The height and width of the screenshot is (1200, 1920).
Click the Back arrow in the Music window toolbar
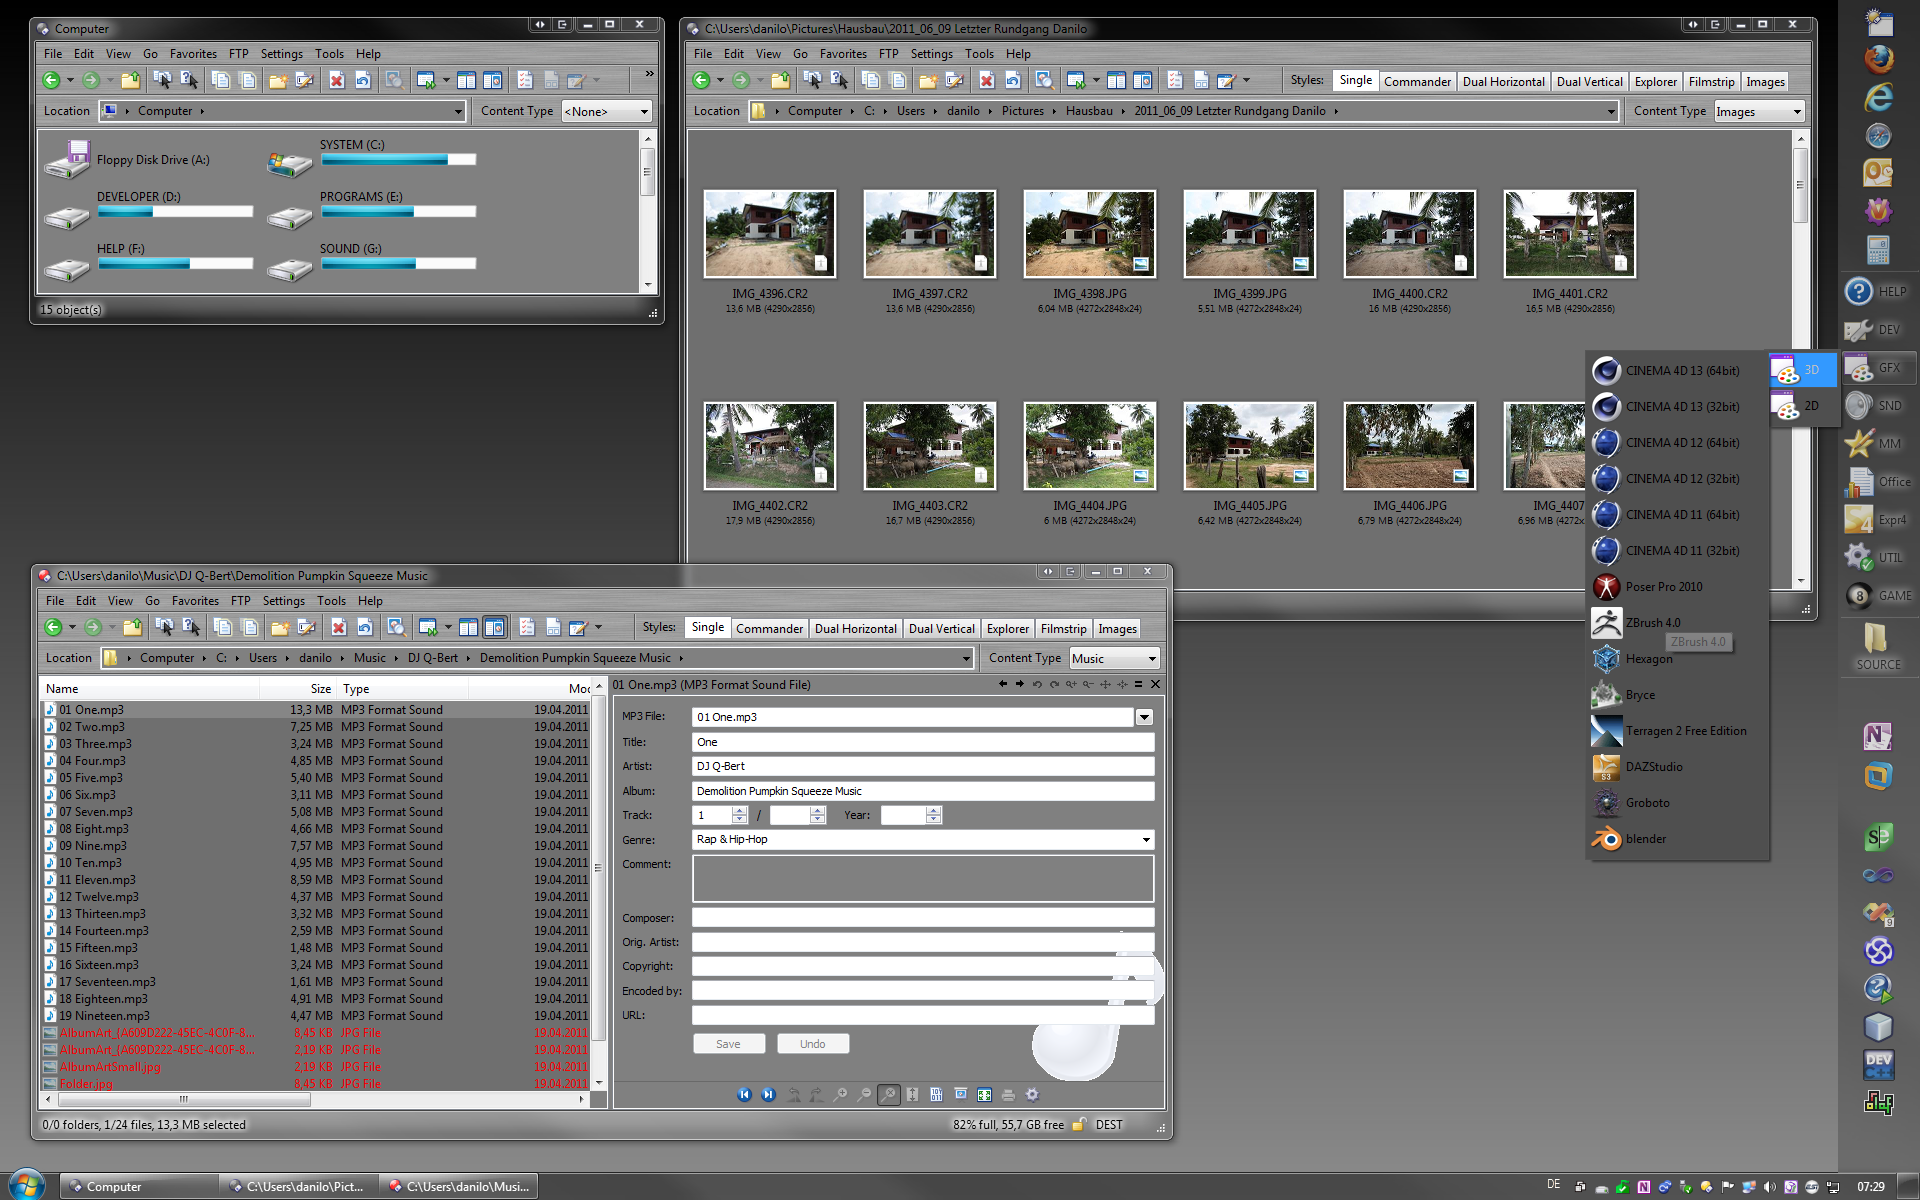[53, 627]
